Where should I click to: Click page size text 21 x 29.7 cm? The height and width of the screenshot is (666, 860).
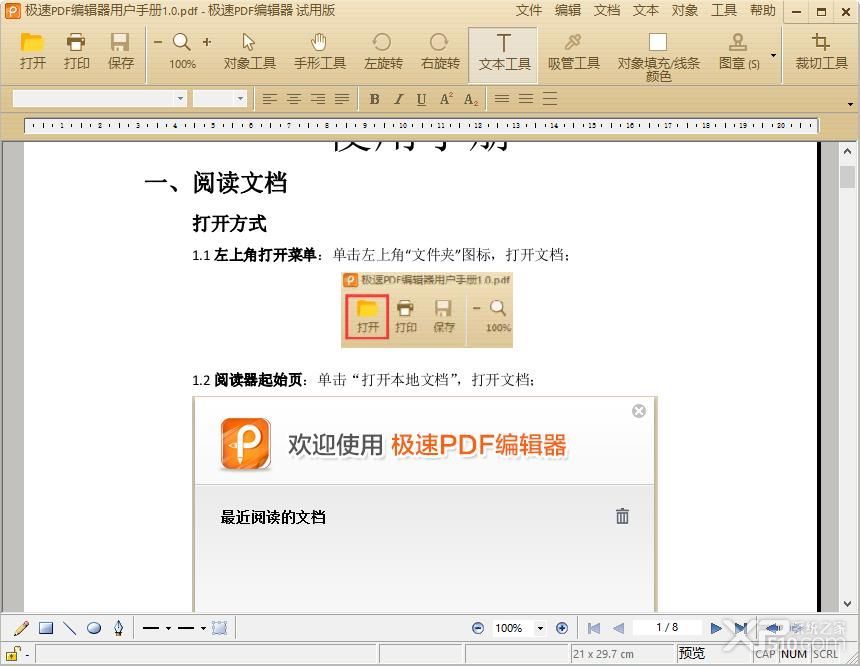pyautogui.click(x=603, y=654)
